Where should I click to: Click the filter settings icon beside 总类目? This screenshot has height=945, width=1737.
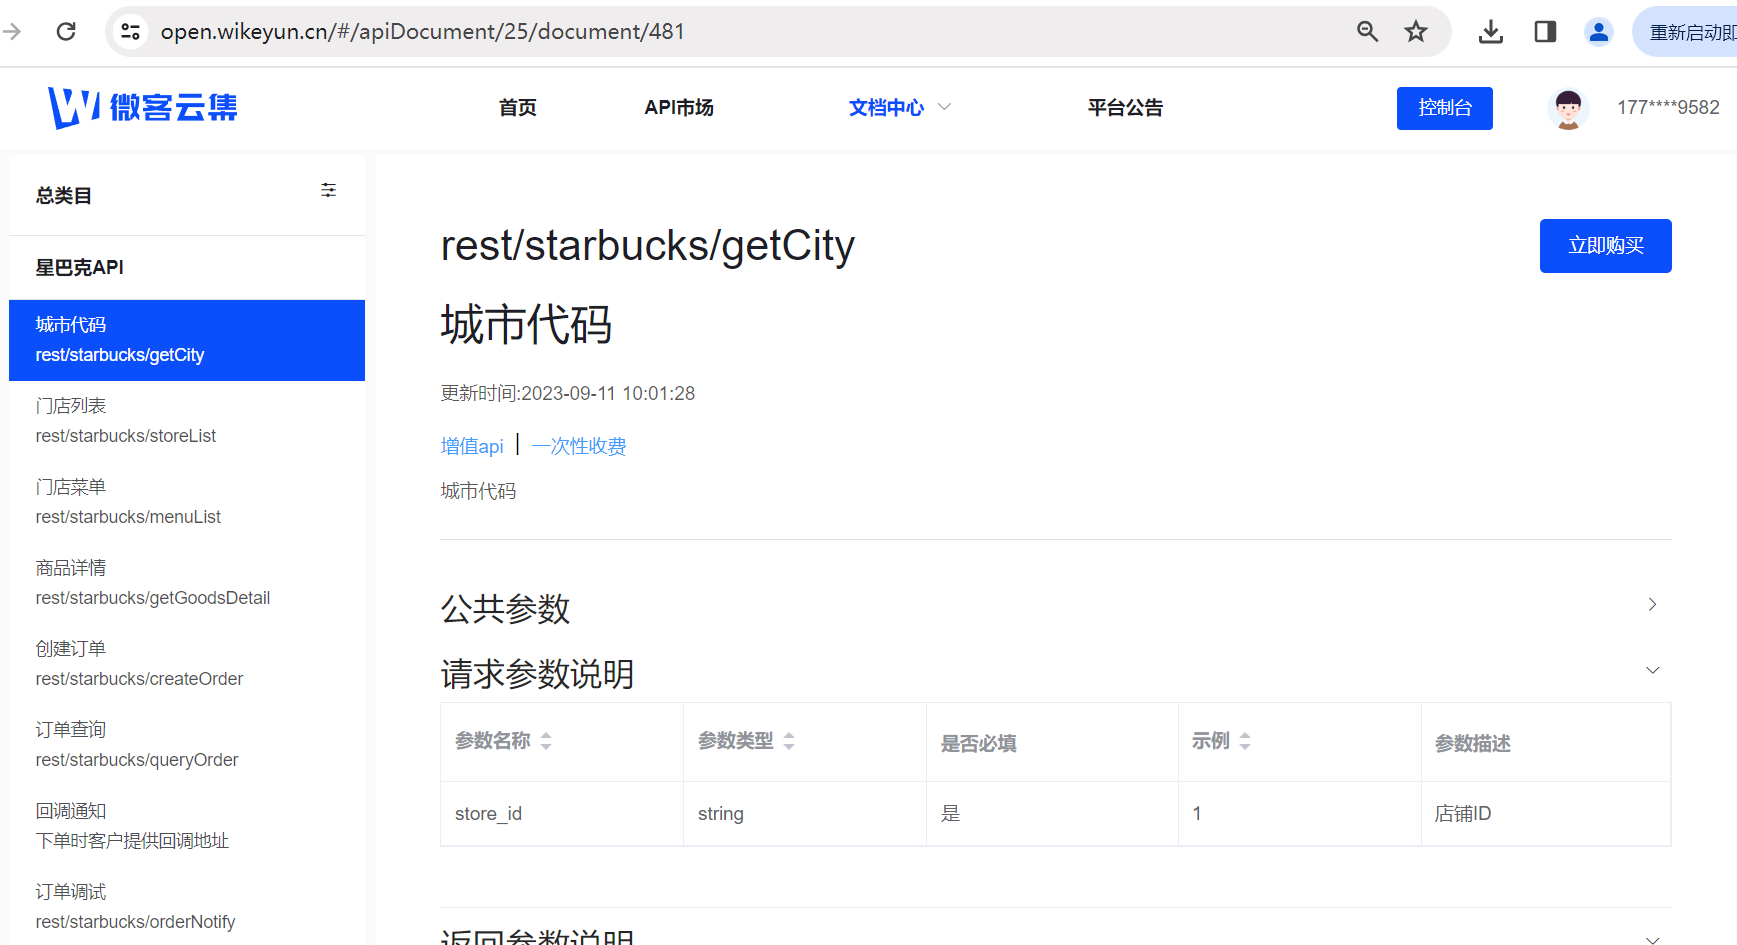pyautogui.click(x=328, y=190)
